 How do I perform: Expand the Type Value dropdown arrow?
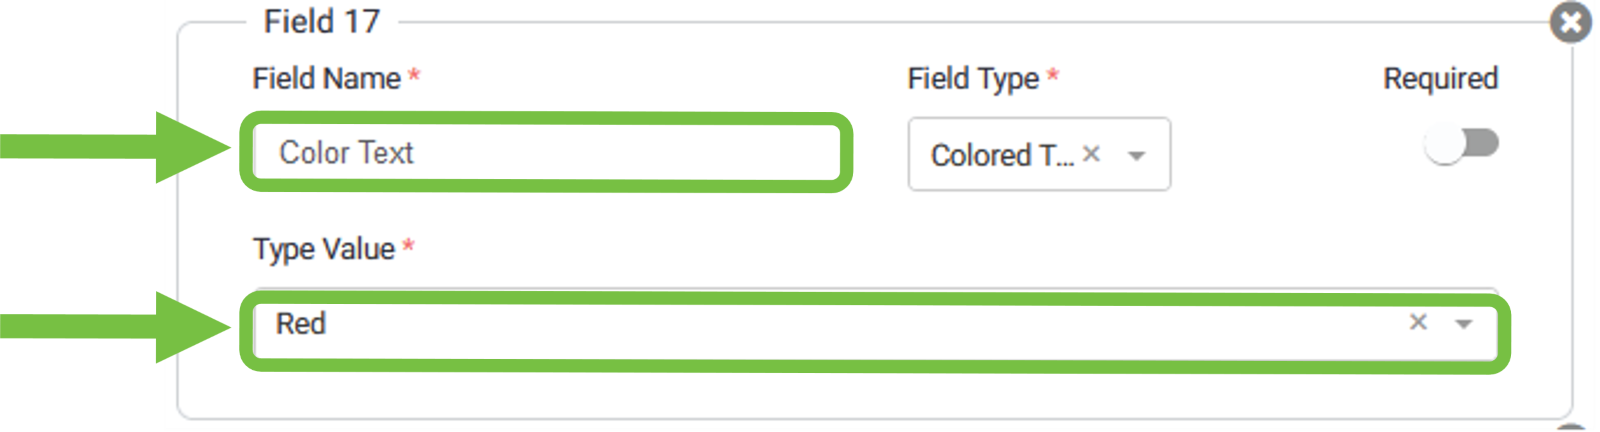(x=1464, y=323)
